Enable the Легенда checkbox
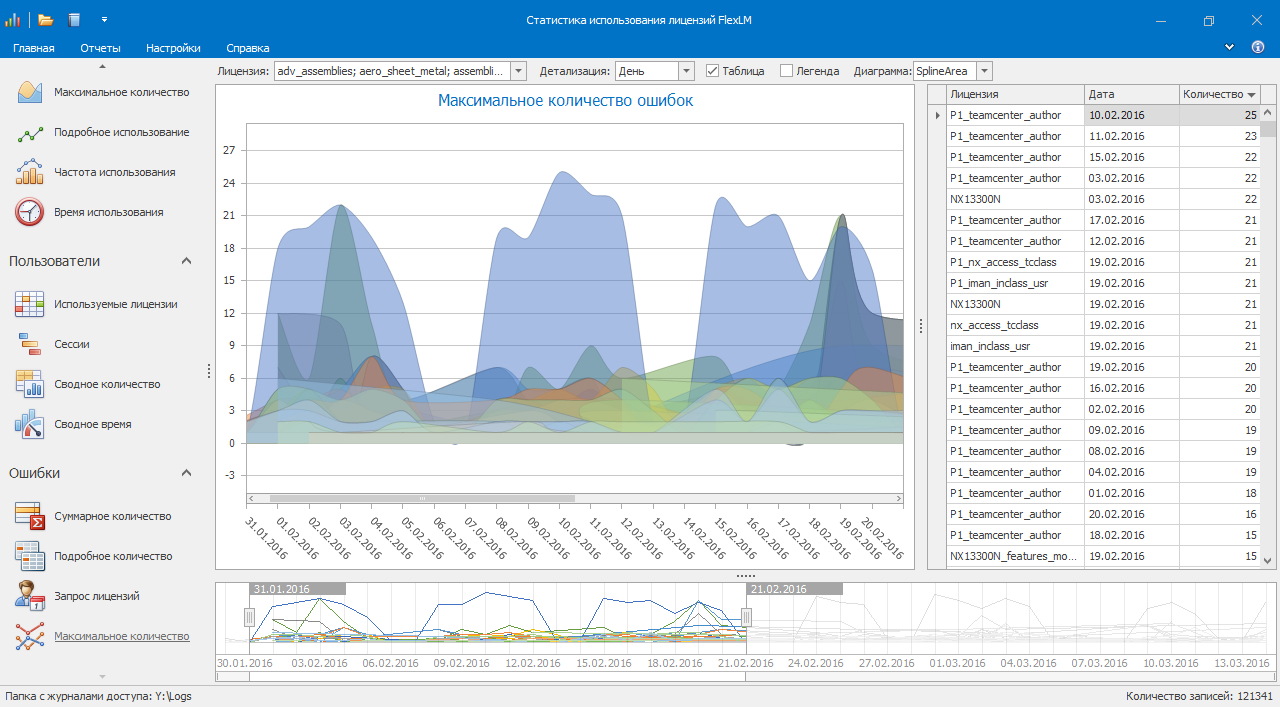This screenshot has height=707, width=1280. pyautogui.click(x=787, y=71)
